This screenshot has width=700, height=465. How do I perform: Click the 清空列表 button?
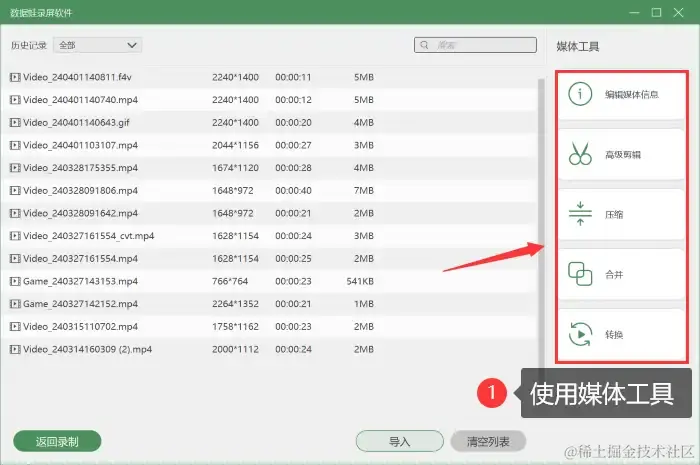coord(488,441)
